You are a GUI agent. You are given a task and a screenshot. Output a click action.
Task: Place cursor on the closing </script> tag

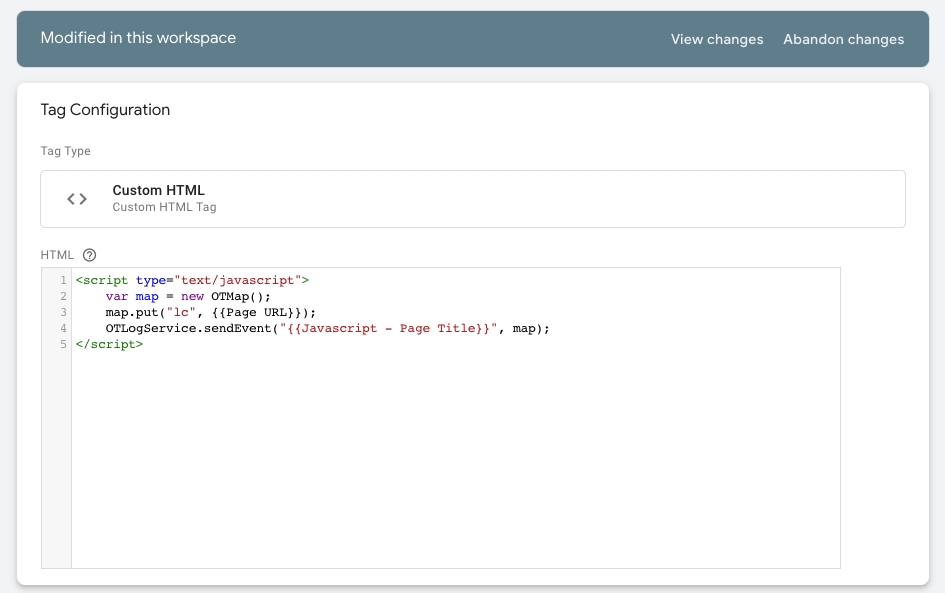[x=109, y=344]
